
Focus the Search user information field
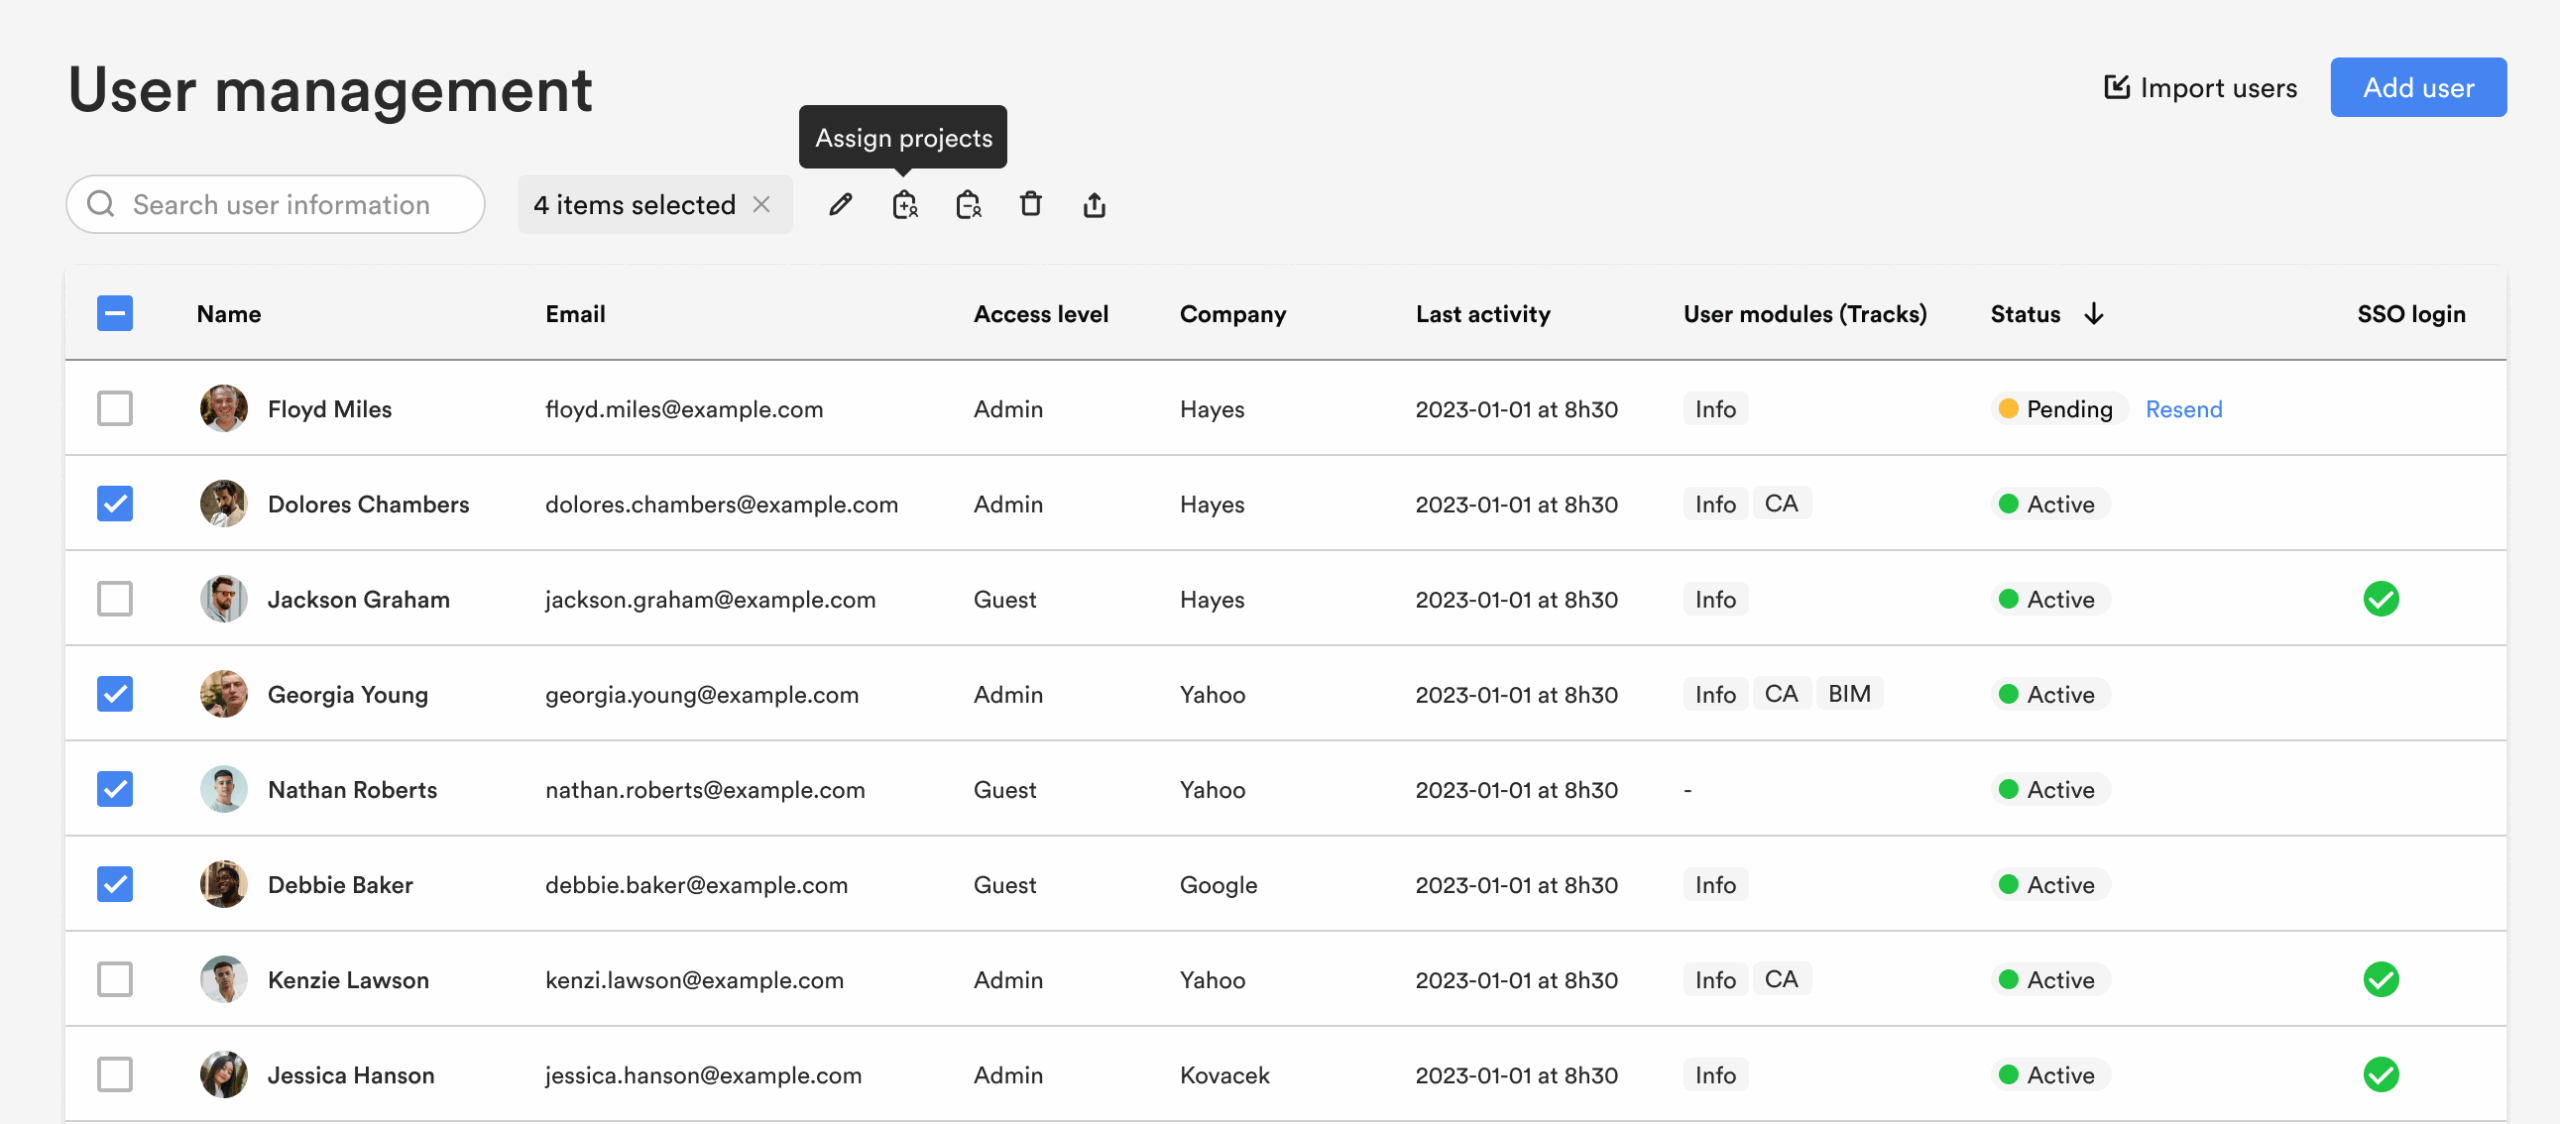[x=276, y=204]
